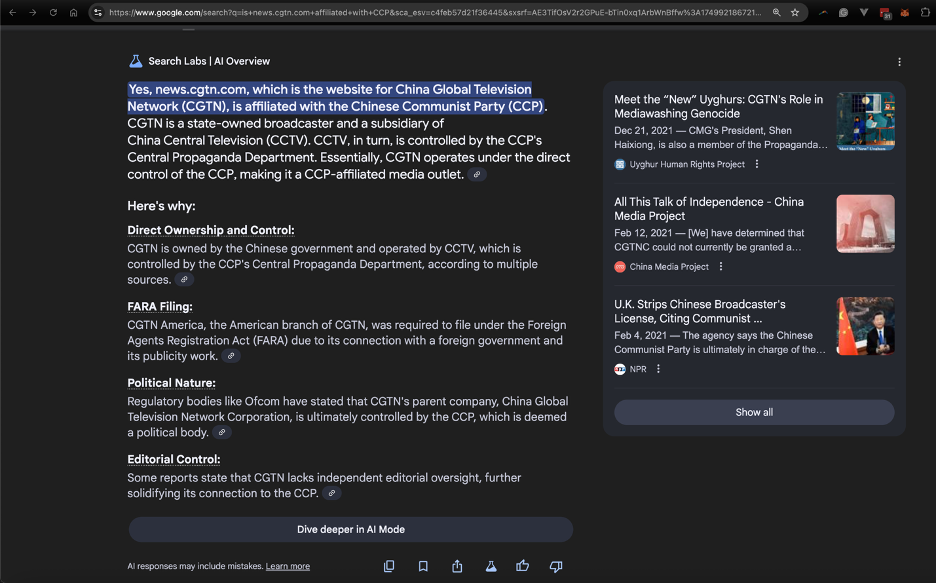Viewport: 936px width, 584px height.
Task: Click the China Media Project source logo
Action: click(x=620, y=266)
